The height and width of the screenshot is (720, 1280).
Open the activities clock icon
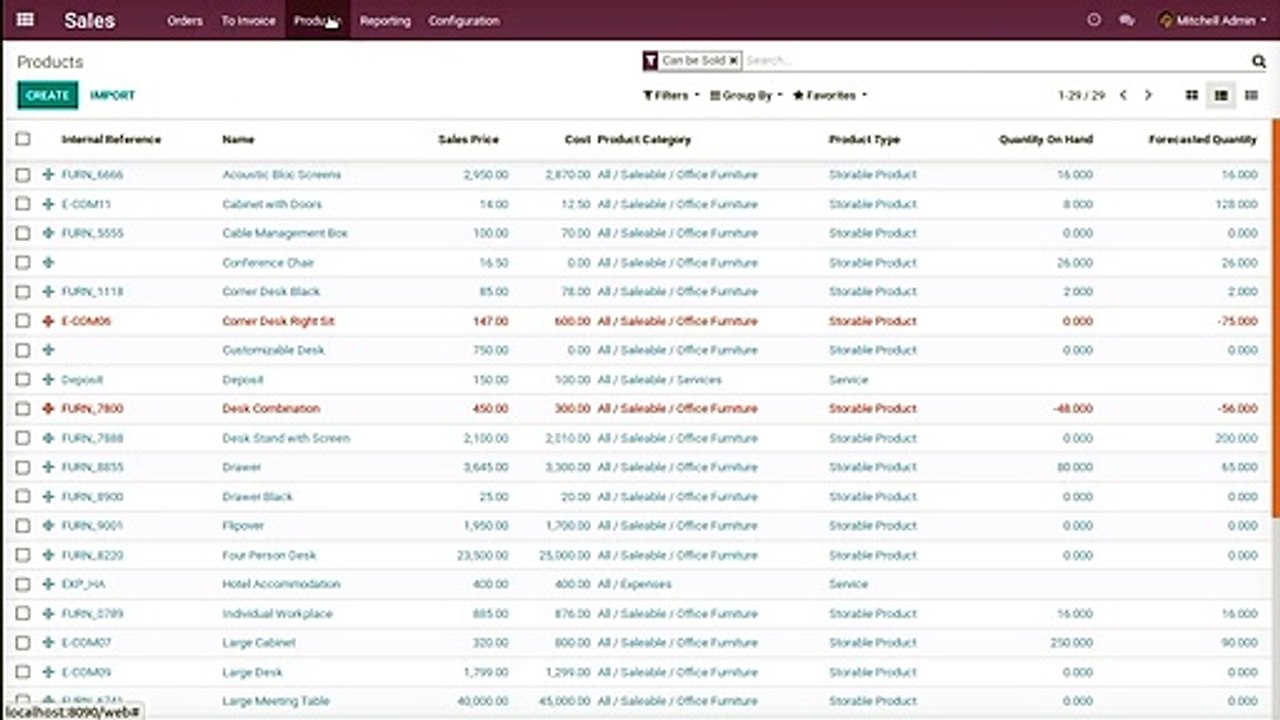point(1094,20)
